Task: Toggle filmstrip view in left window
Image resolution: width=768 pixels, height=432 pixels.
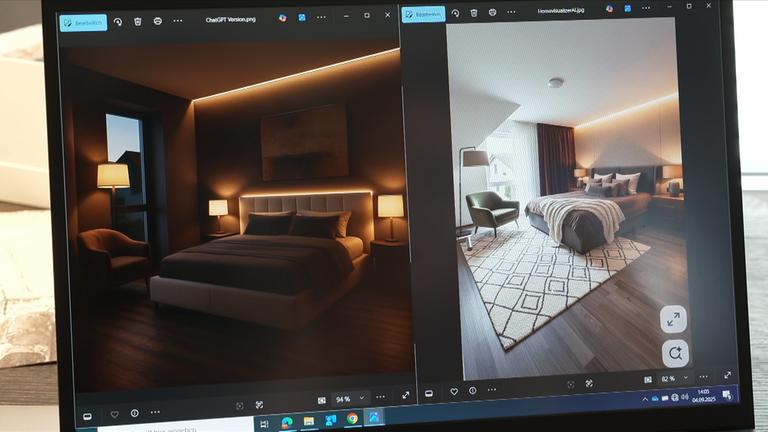Action: click(87, 415)
